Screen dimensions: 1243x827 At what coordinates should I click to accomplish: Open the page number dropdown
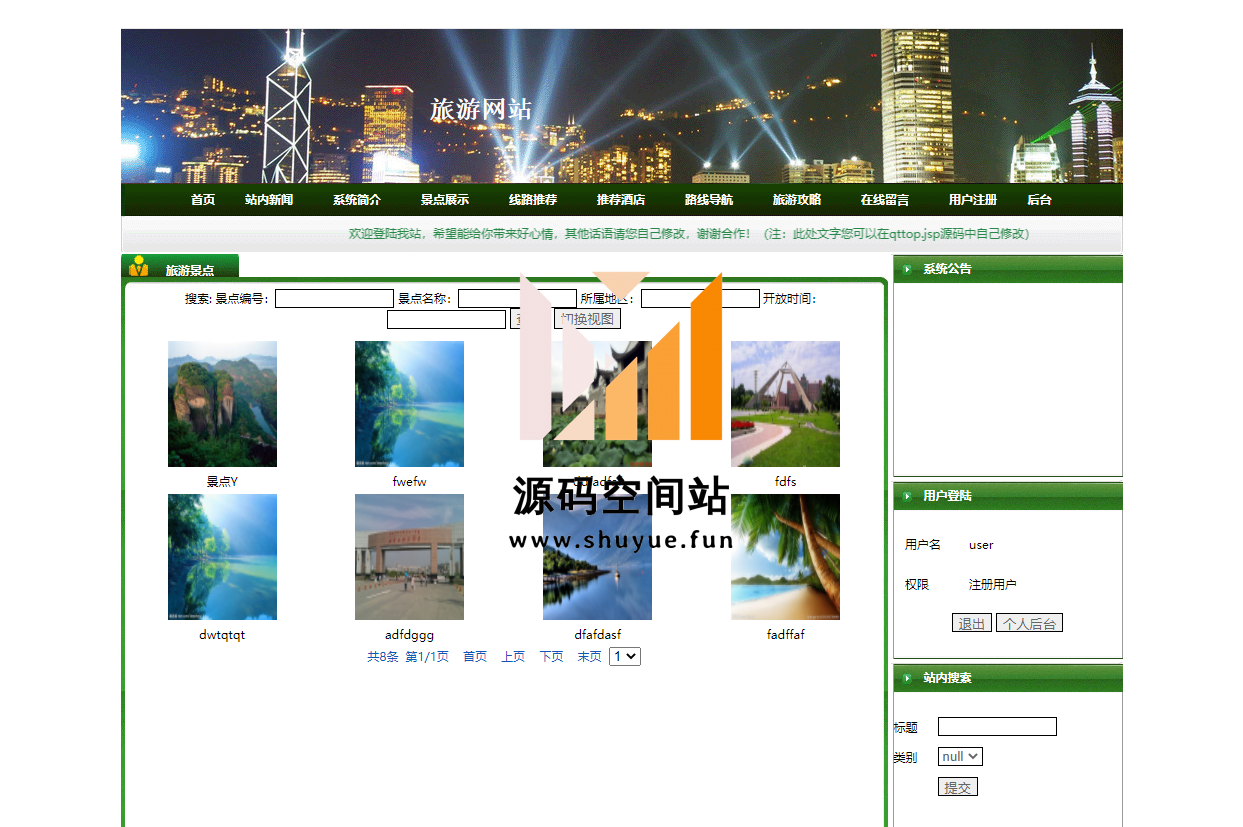tap(625, 657)
